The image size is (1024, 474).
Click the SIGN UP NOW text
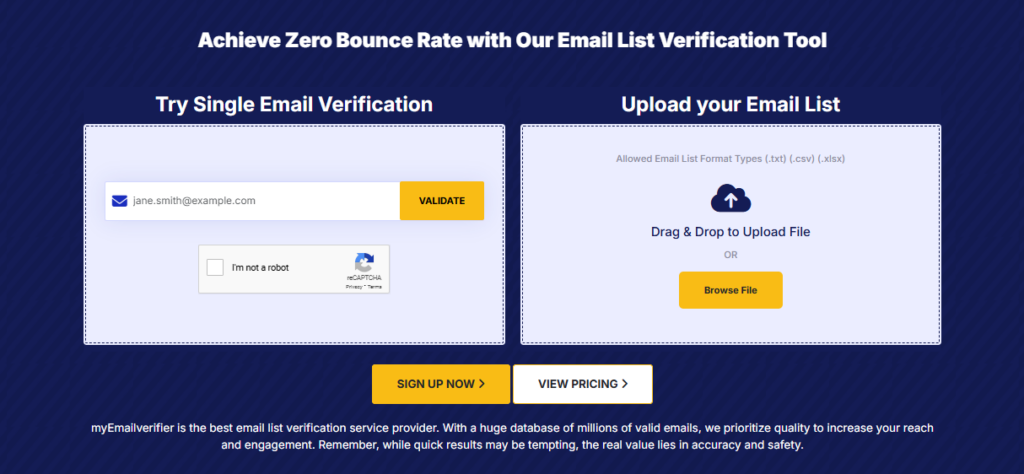point(435,383)
